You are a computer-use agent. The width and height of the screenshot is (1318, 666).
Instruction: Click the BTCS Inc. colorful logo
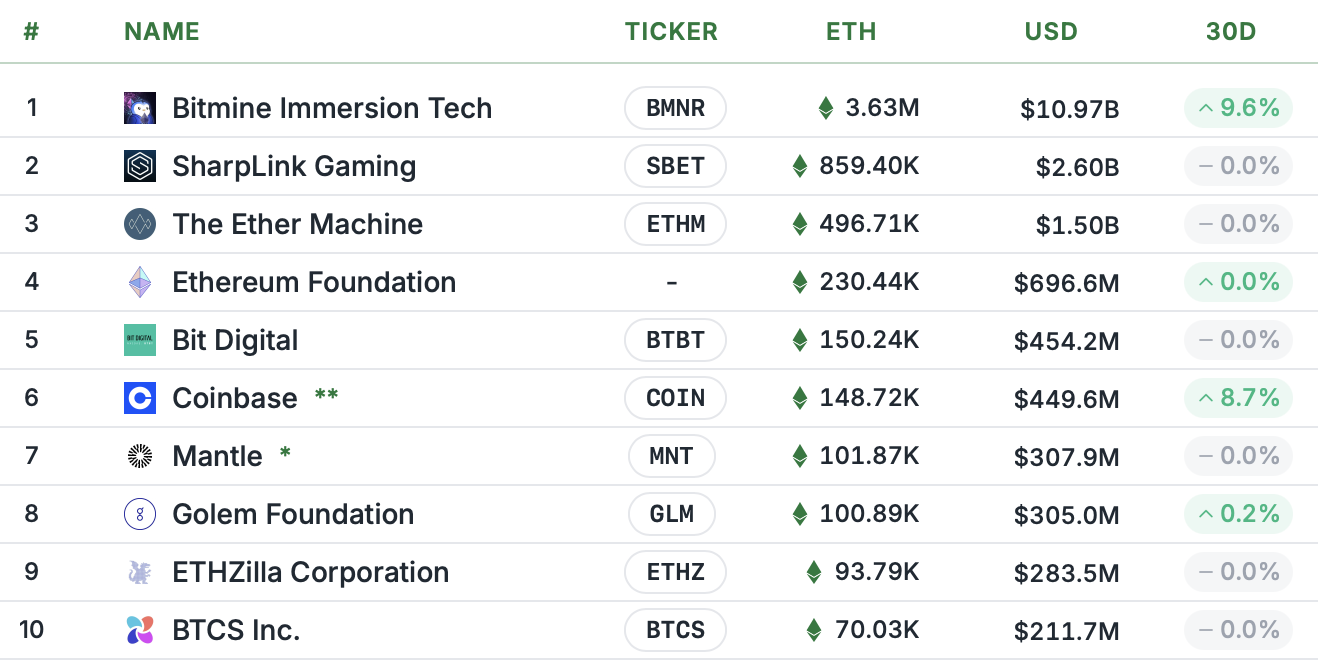tap(140, 630)
